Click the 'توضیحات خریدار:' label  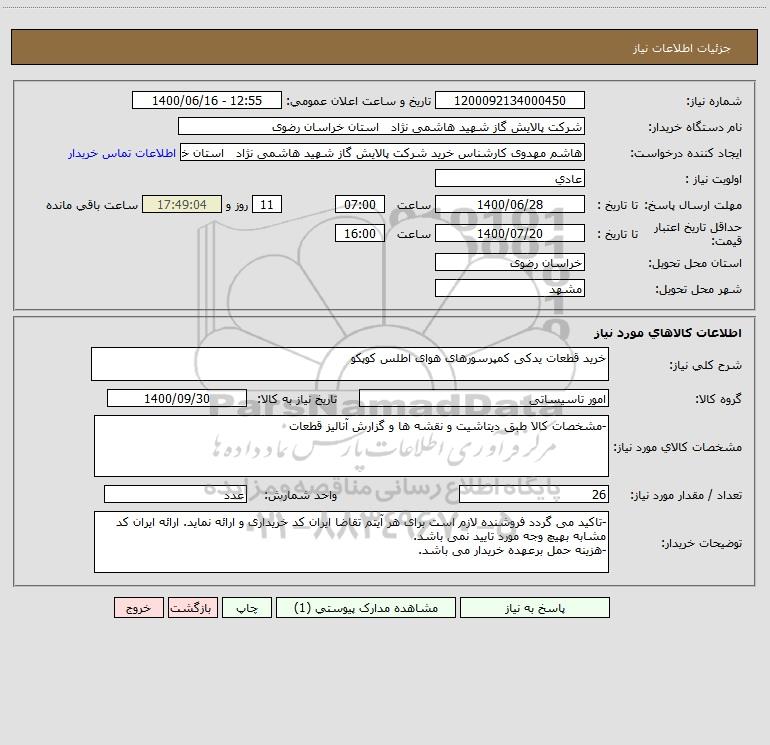click(701, 544)
